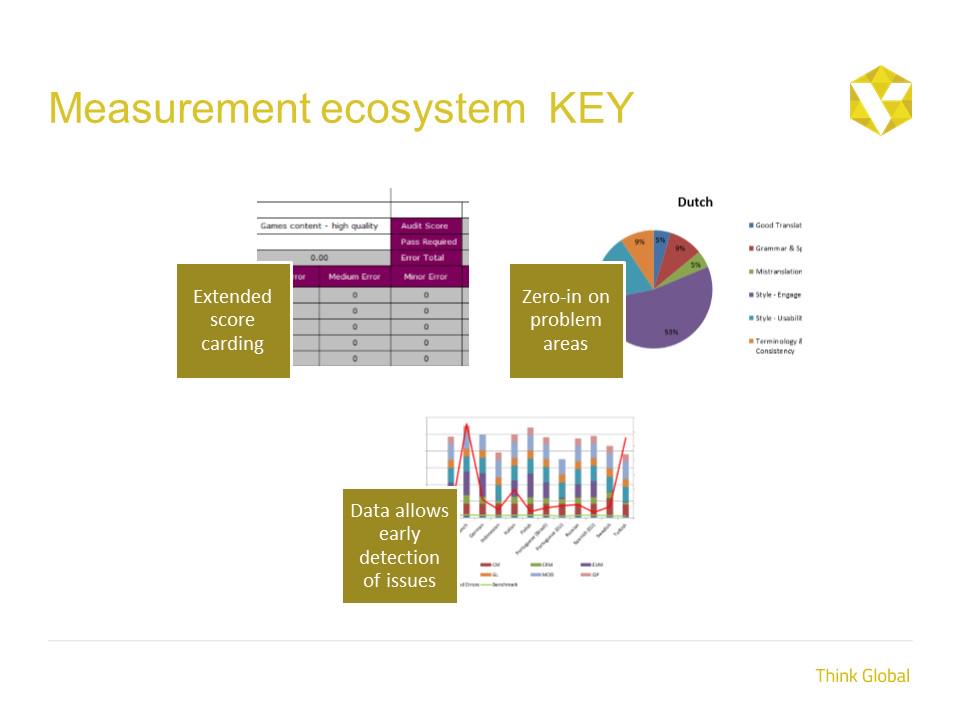
Task: Click the pie chart's blue 5% slice
Action: (661, 245)
